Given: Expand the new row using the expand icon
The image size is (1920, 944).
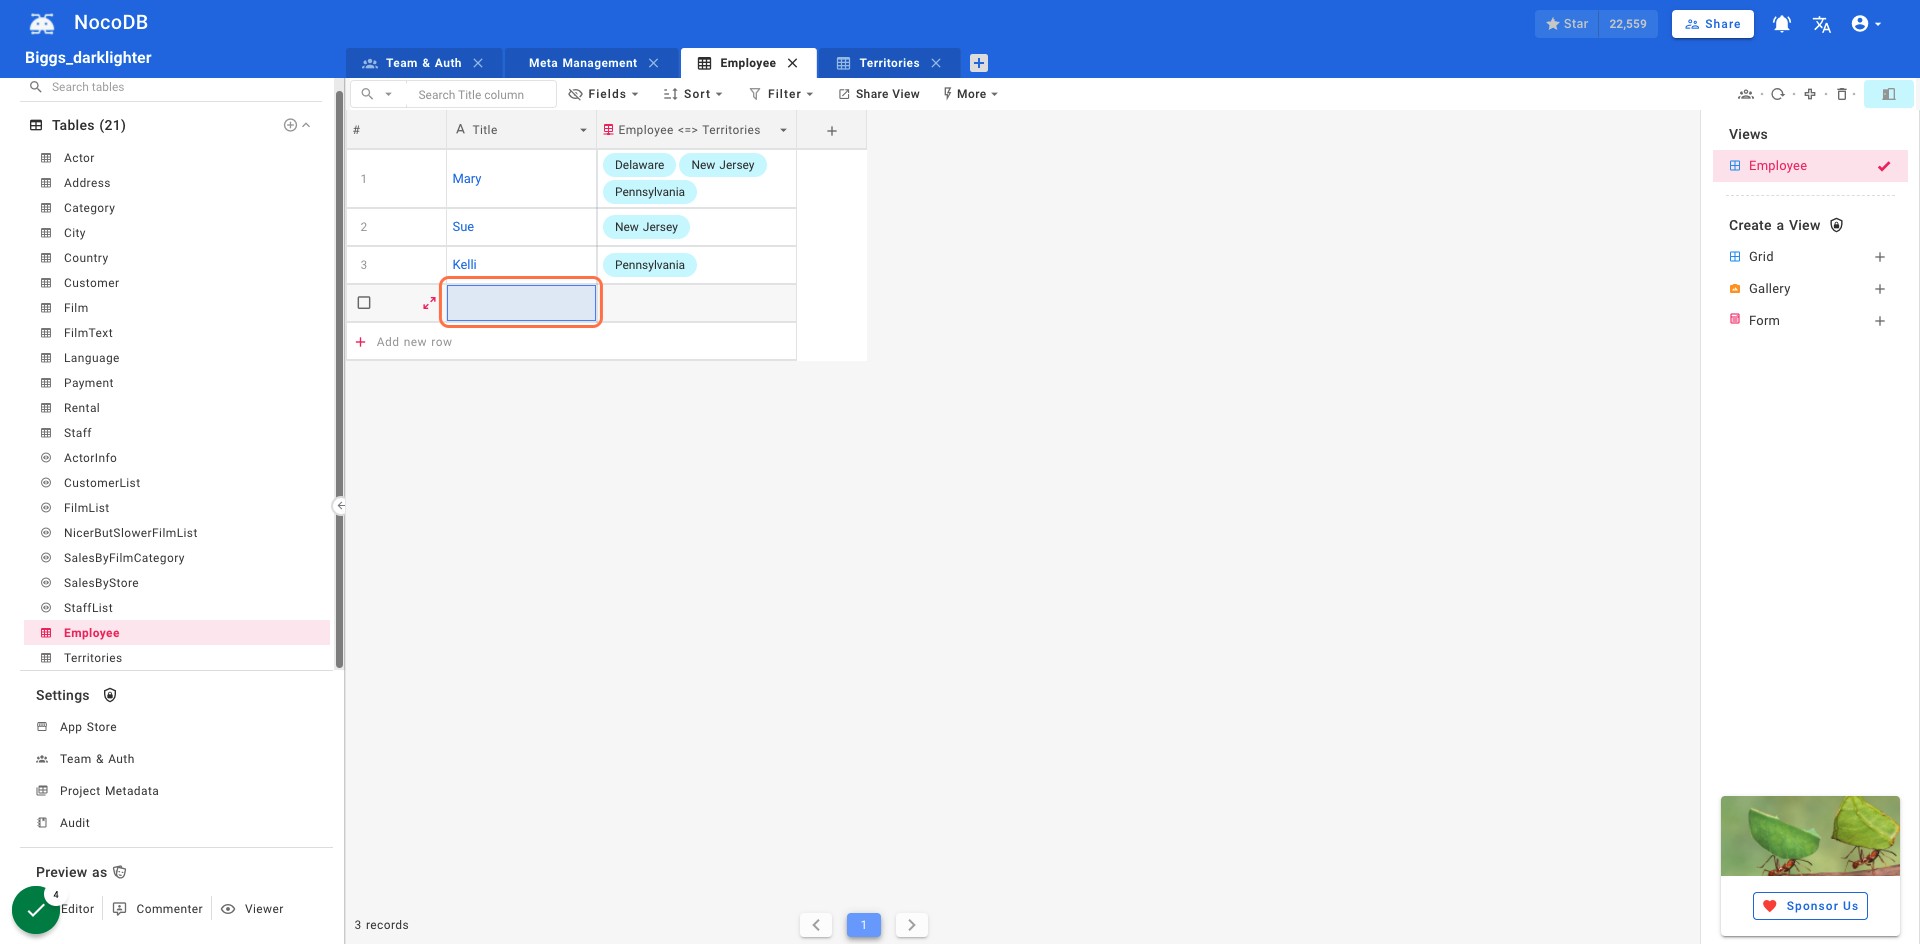Looking at the screenshot, I should pyautogui.click(x=429, y=302).
